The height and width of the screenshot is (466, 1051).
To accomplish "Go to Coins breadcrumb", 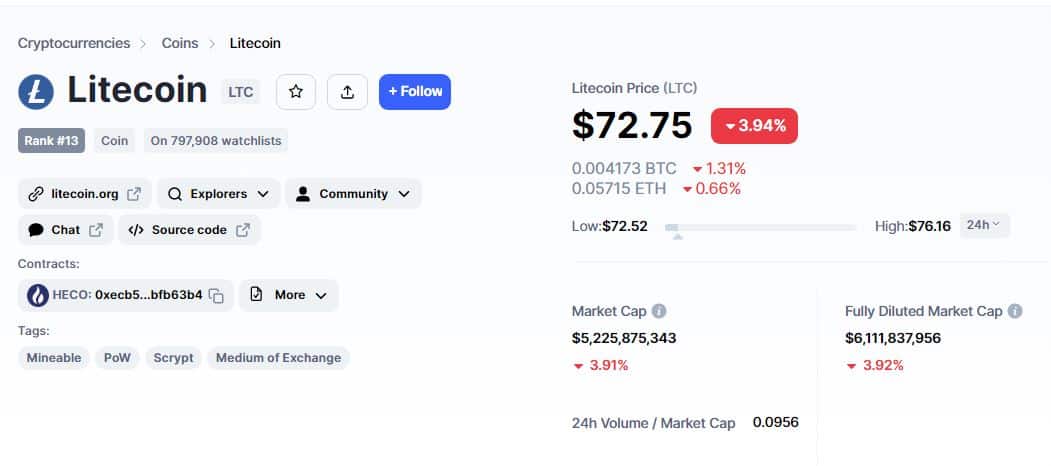I will click(x=180, y=44).
